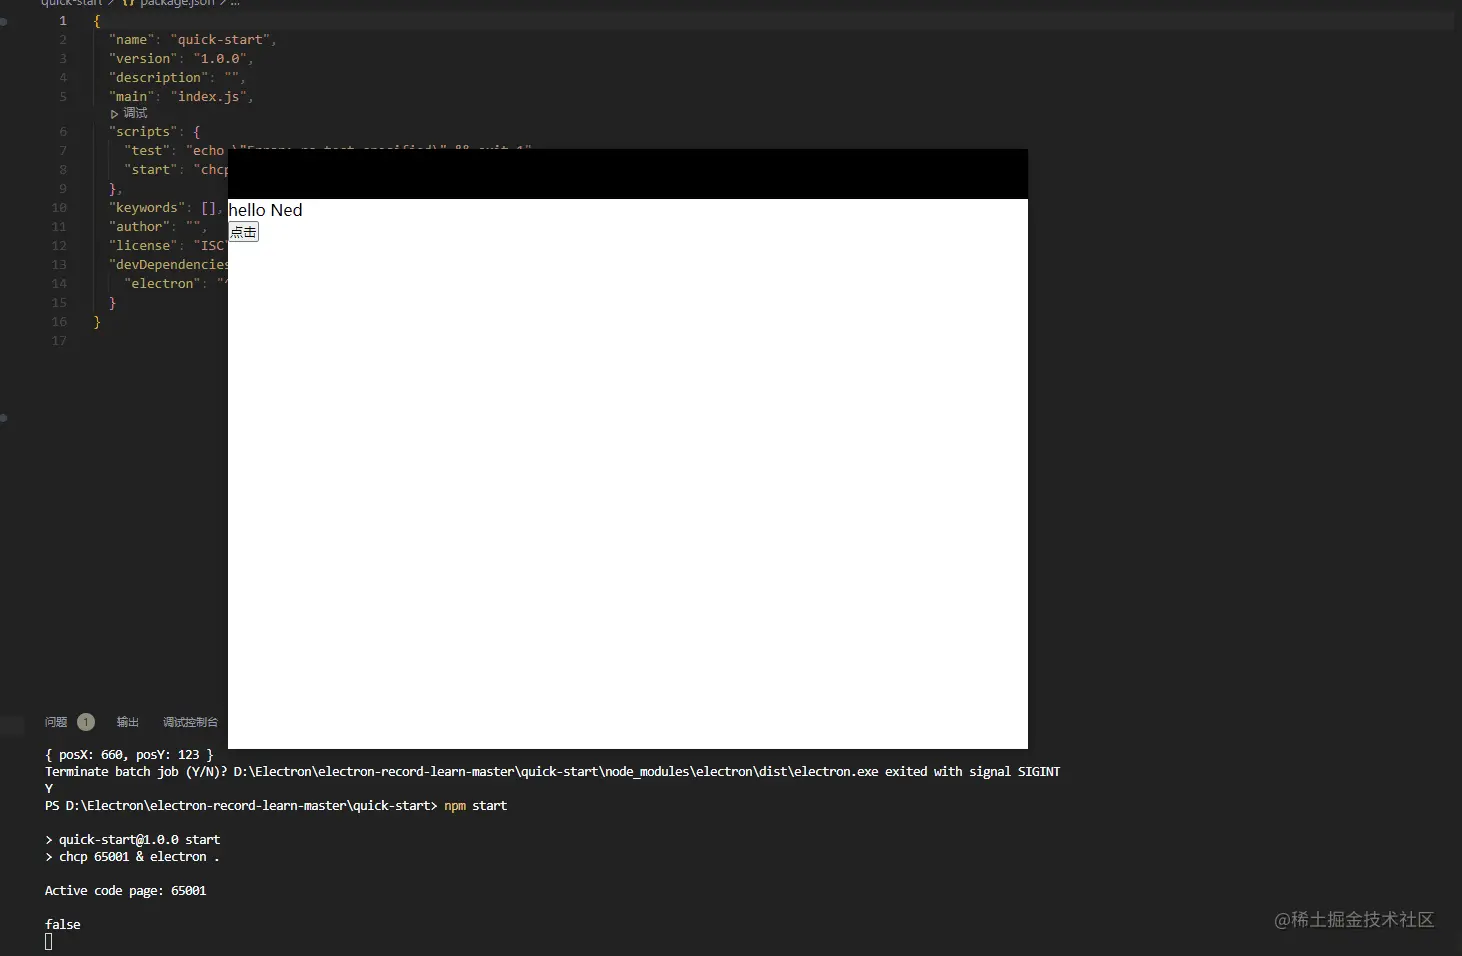Click line number 1 in the editor gutter
Viewport: 1462px width, 956px height.
63,21
